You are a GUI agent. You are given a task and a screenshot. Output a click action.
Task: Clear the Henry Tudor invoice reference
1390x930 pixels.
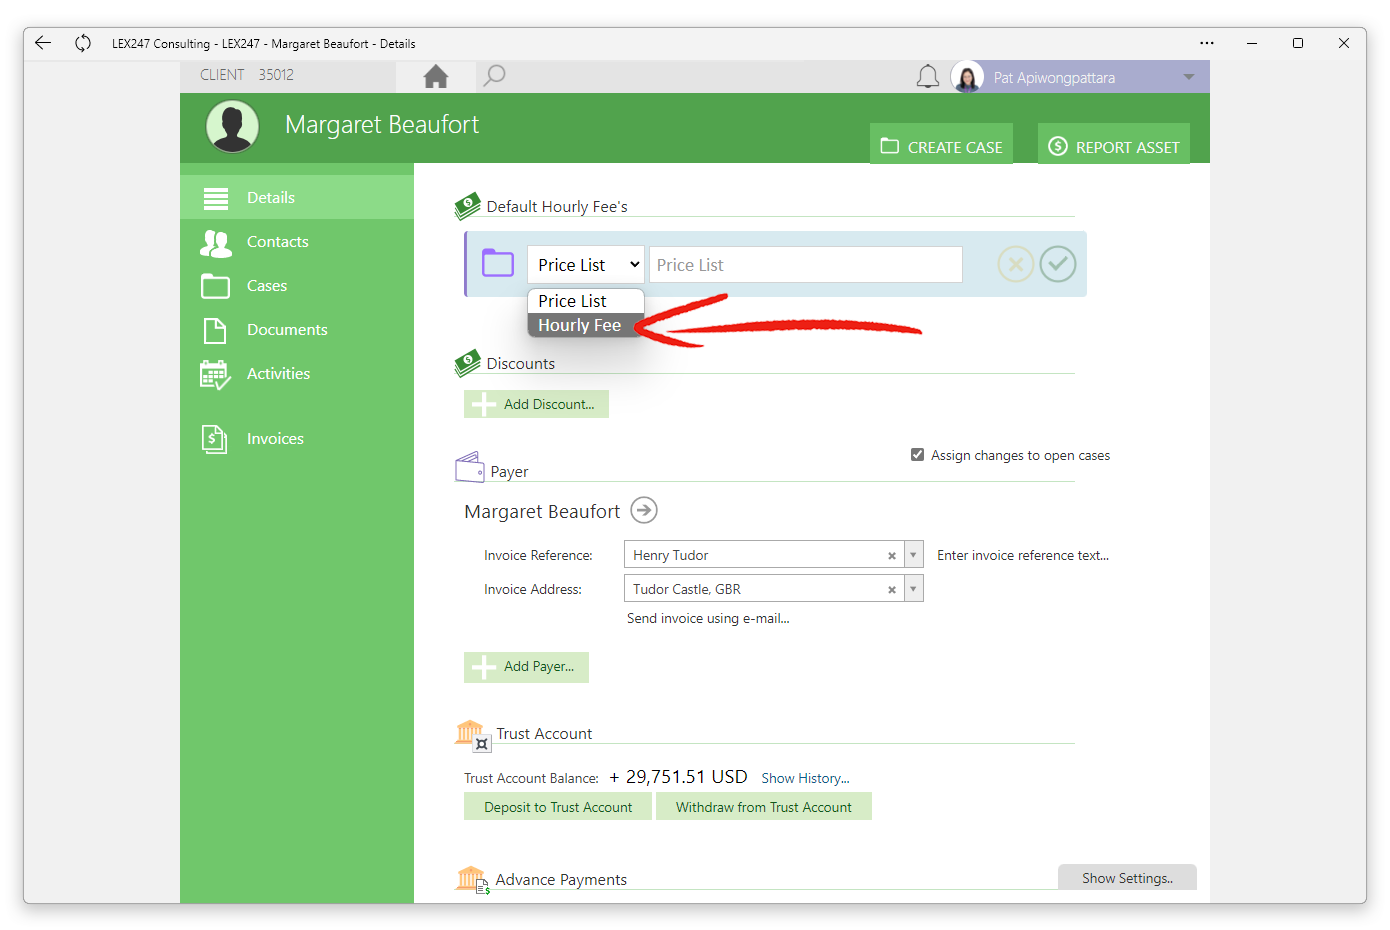[892, 556]
